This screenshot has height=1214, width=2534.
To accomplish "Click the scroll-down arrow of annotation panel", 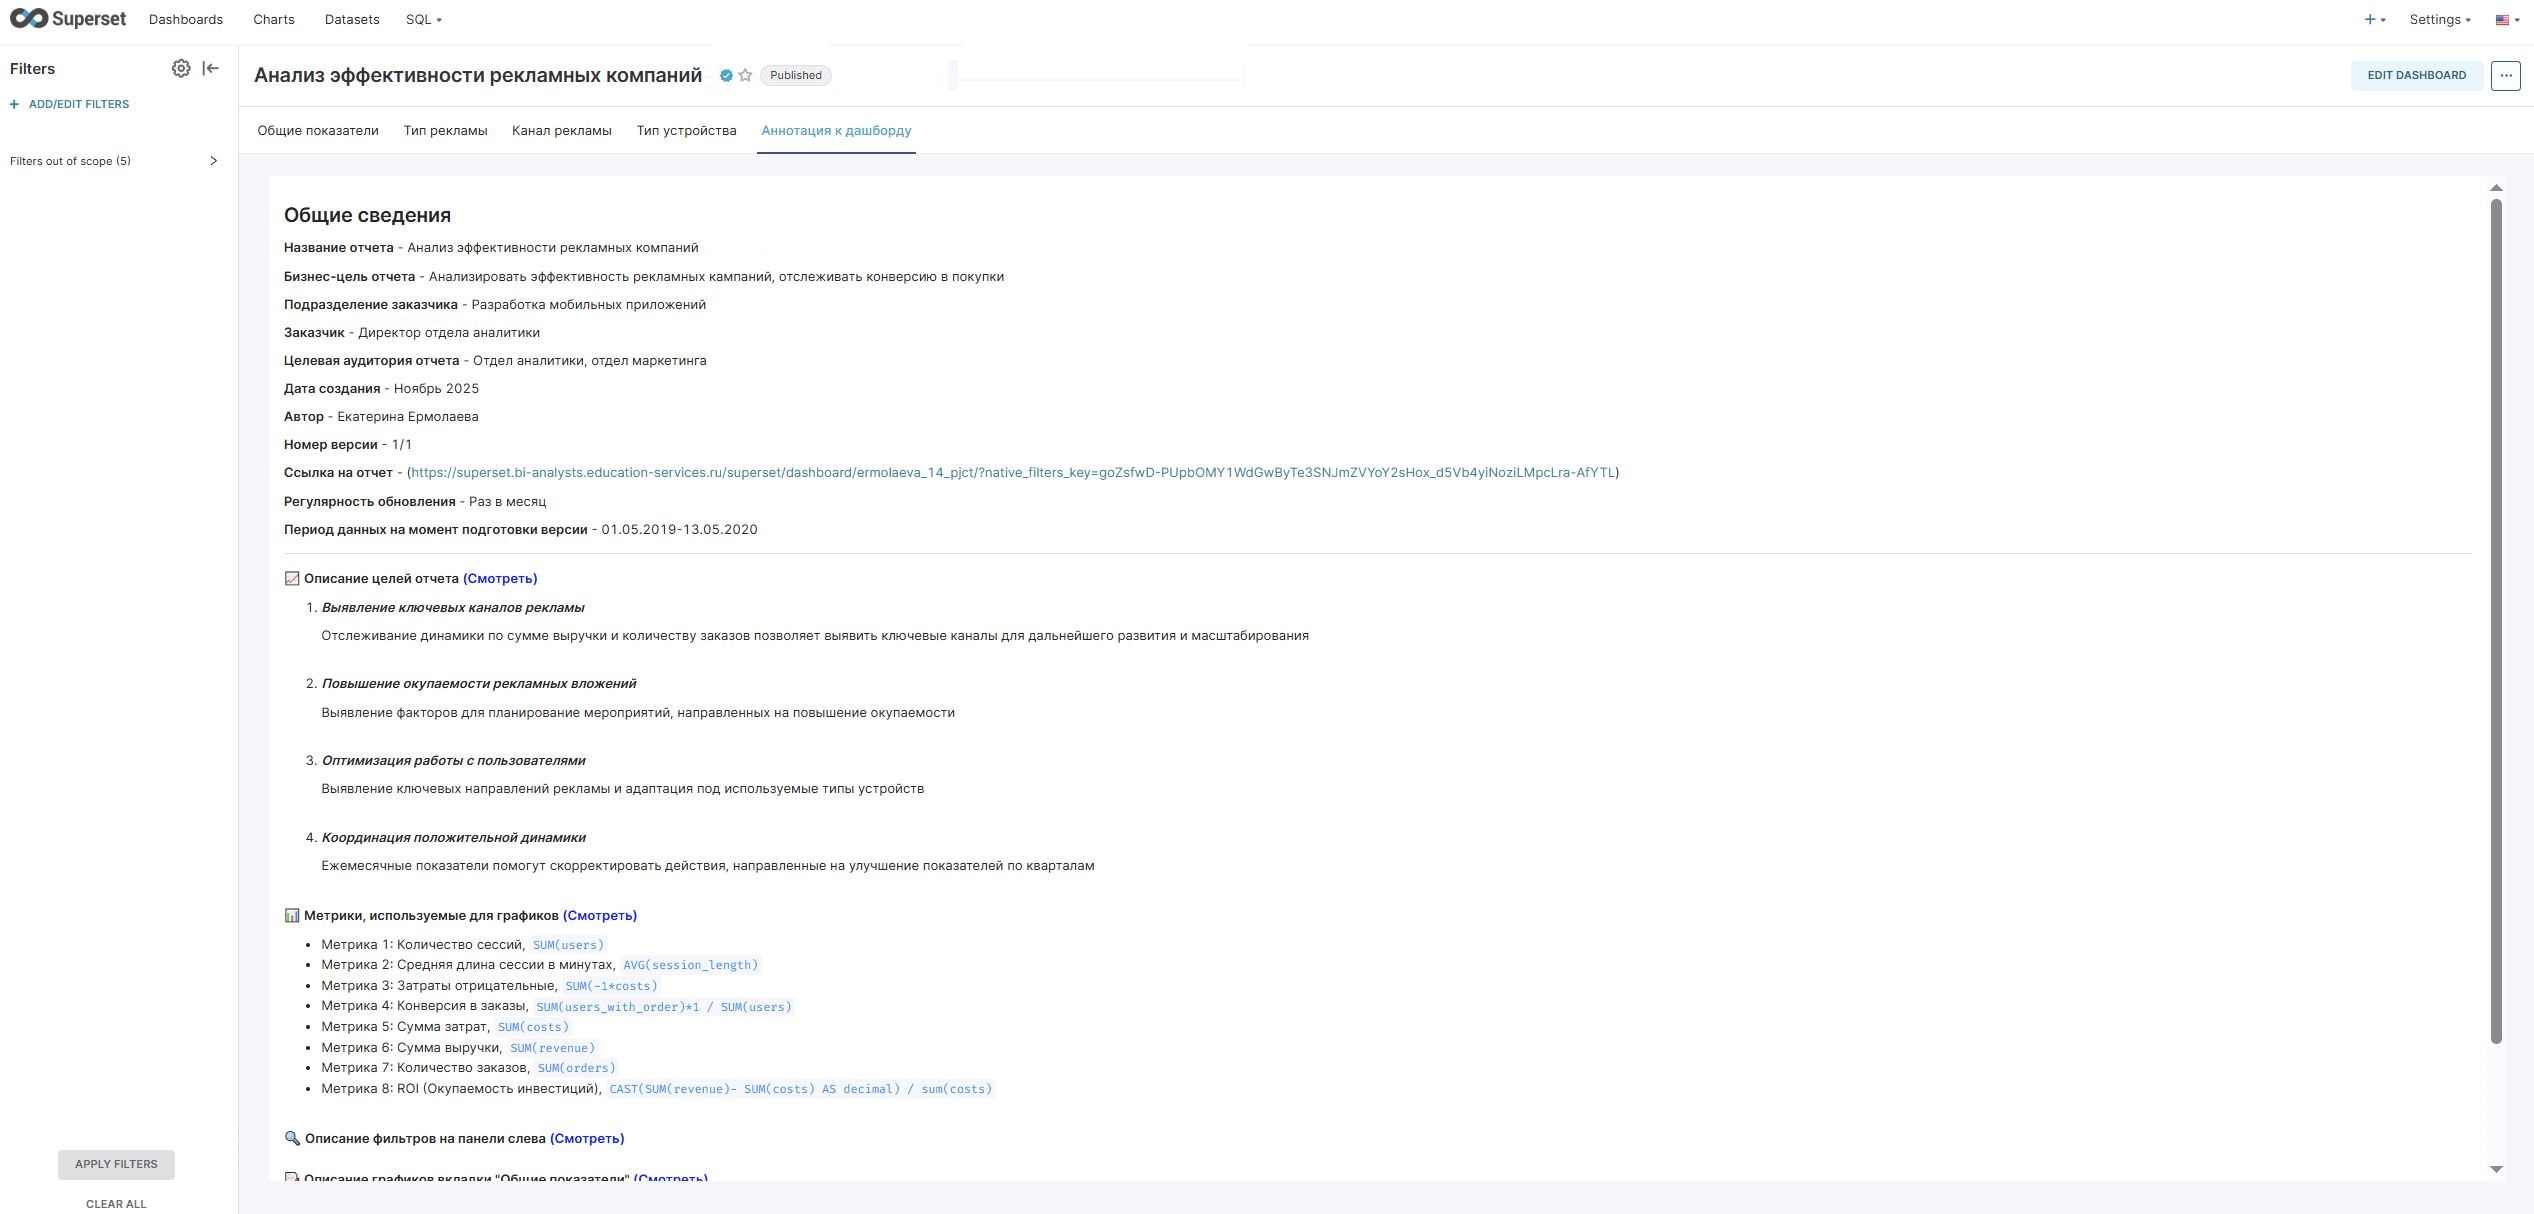I will [x=2496, y=1169].
